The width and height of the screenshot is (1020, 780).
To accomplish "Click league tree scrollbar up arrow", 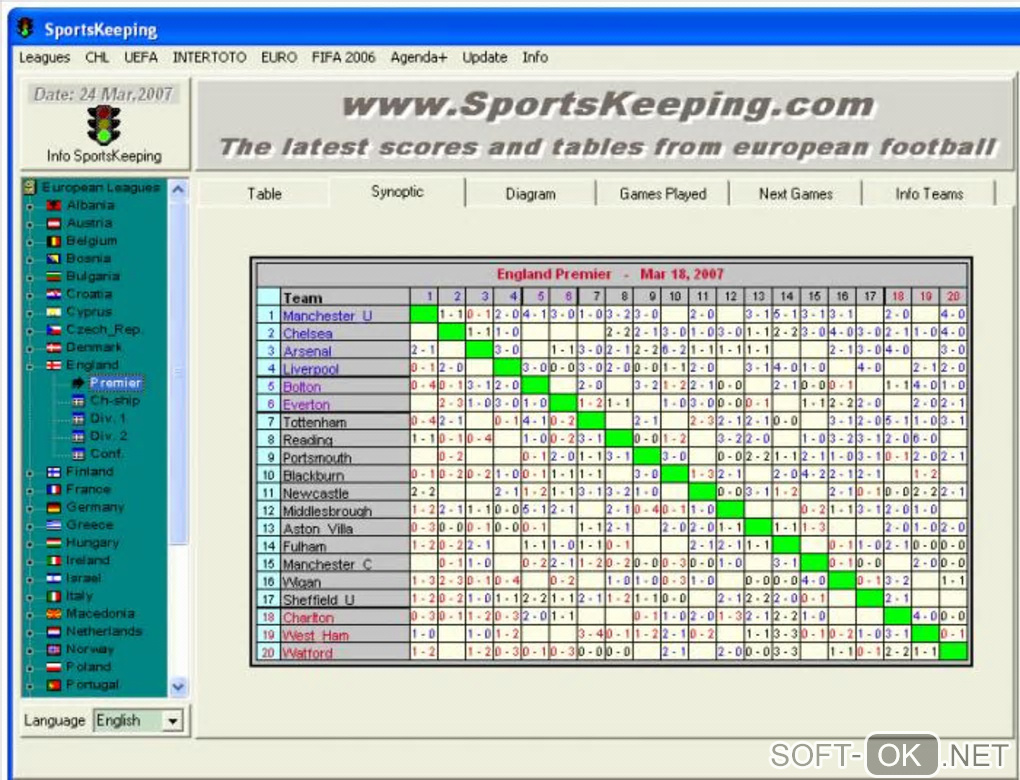I will click(x=178, y=190).
